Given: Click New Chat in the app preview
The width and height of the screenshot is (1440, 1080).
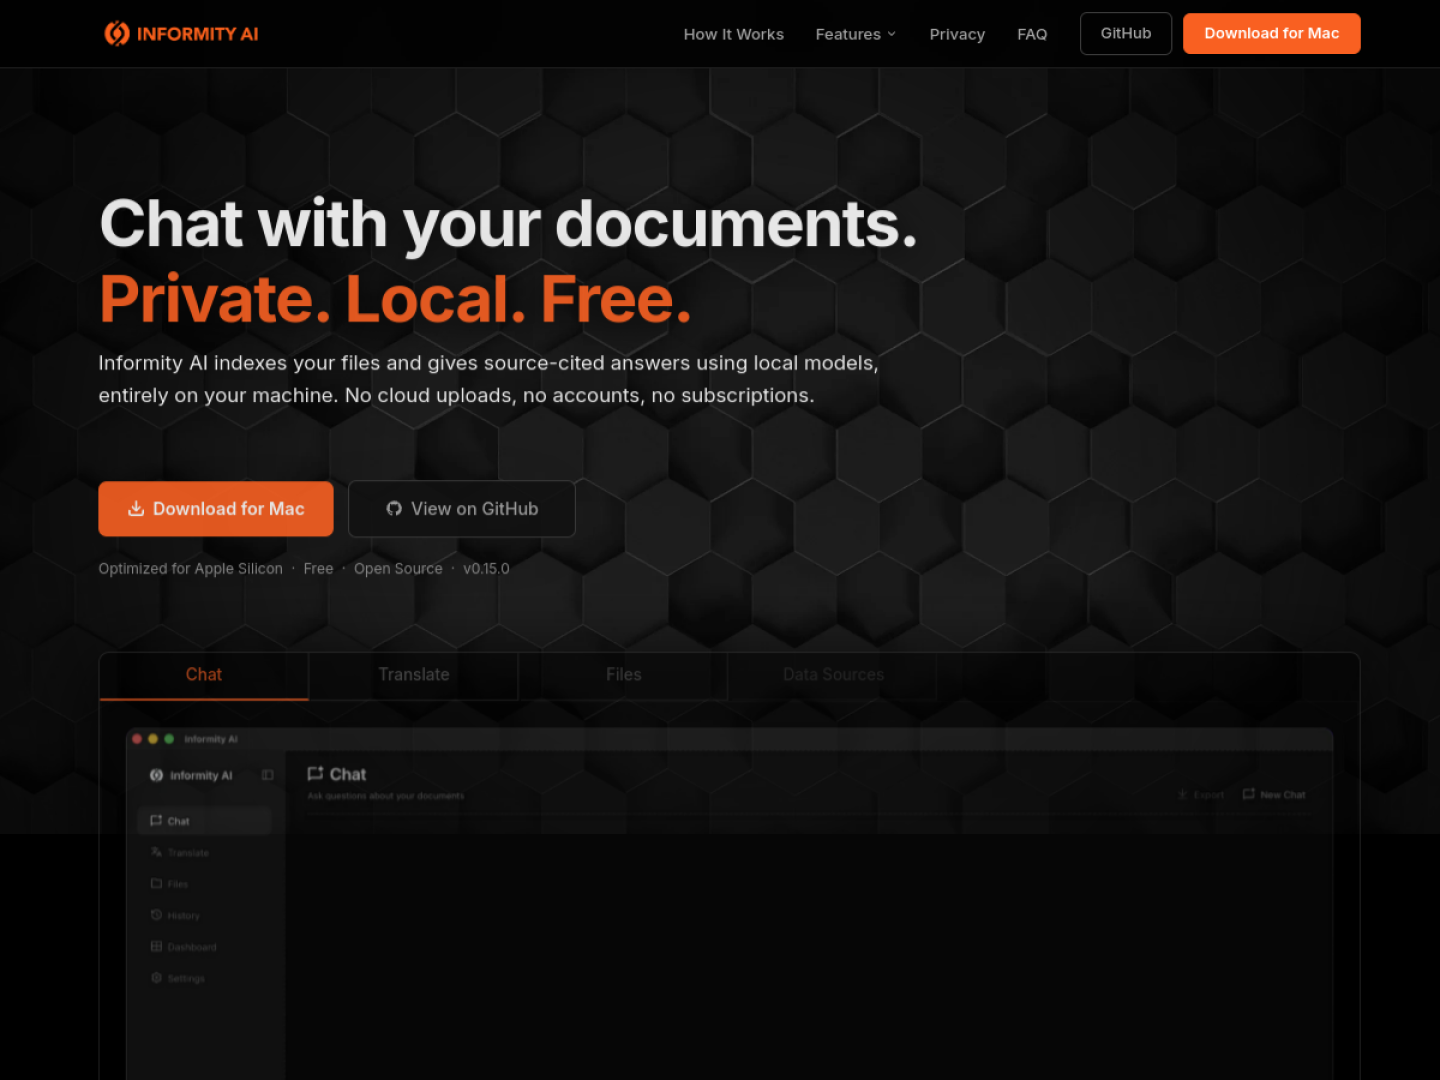Looking at the screenshot, I should (x=1274, y=795).
